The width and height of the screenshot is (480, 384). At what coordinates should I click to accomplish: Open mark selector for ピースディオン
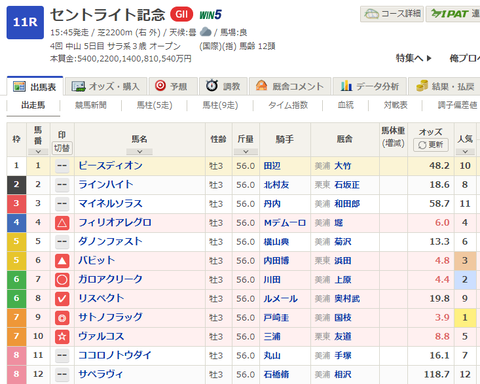[62, 166]
